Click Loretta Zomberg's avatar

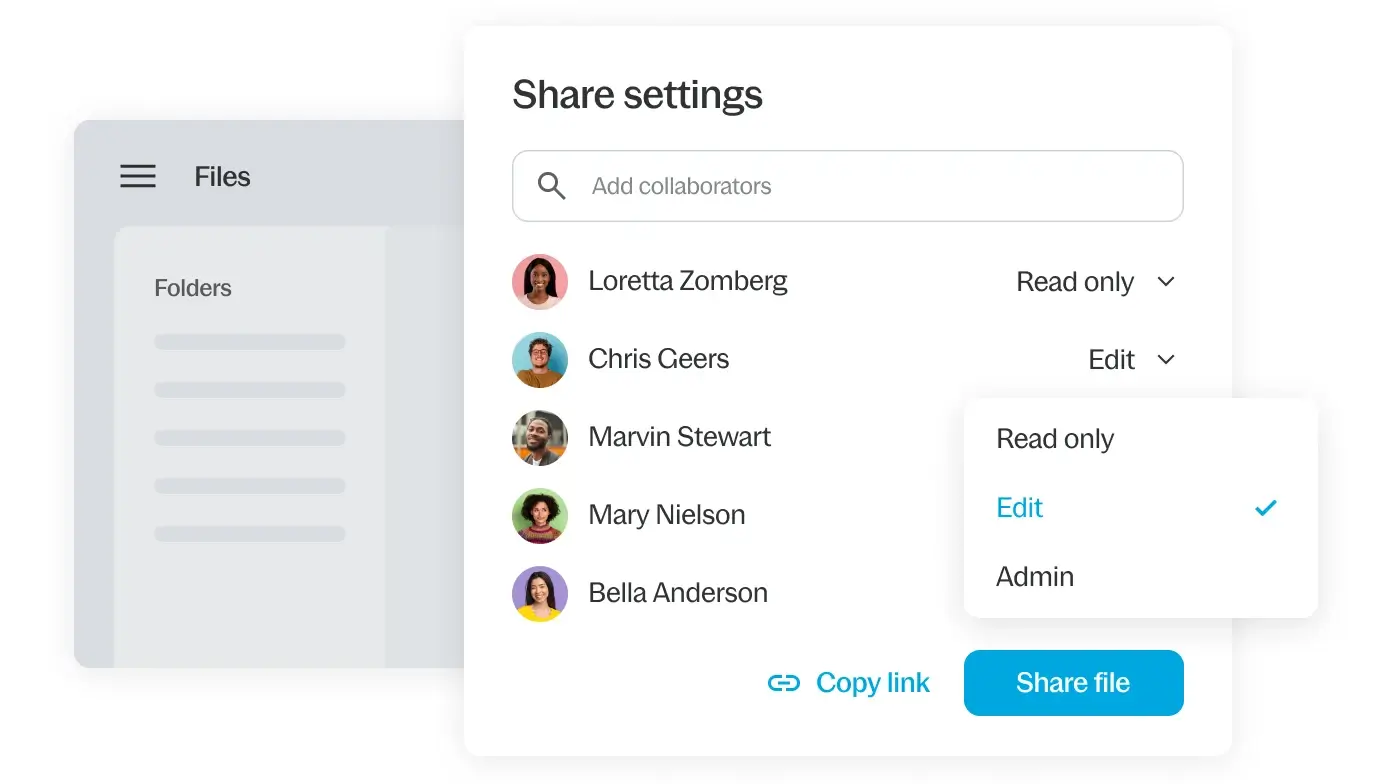pos(540,282)
